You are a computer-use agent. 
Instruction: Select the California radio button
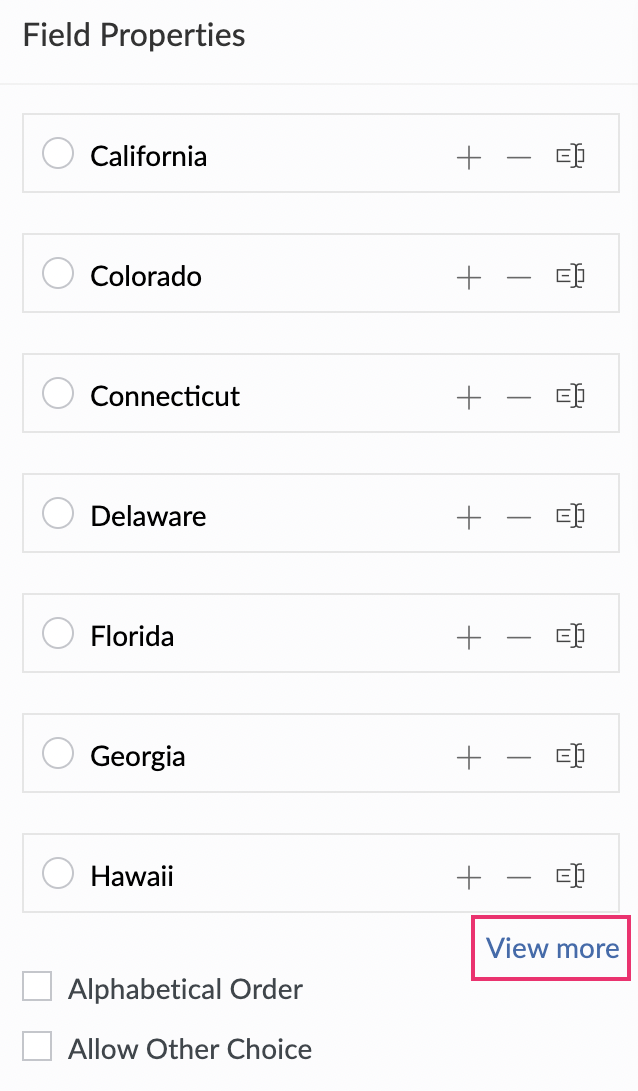[58, 154]
